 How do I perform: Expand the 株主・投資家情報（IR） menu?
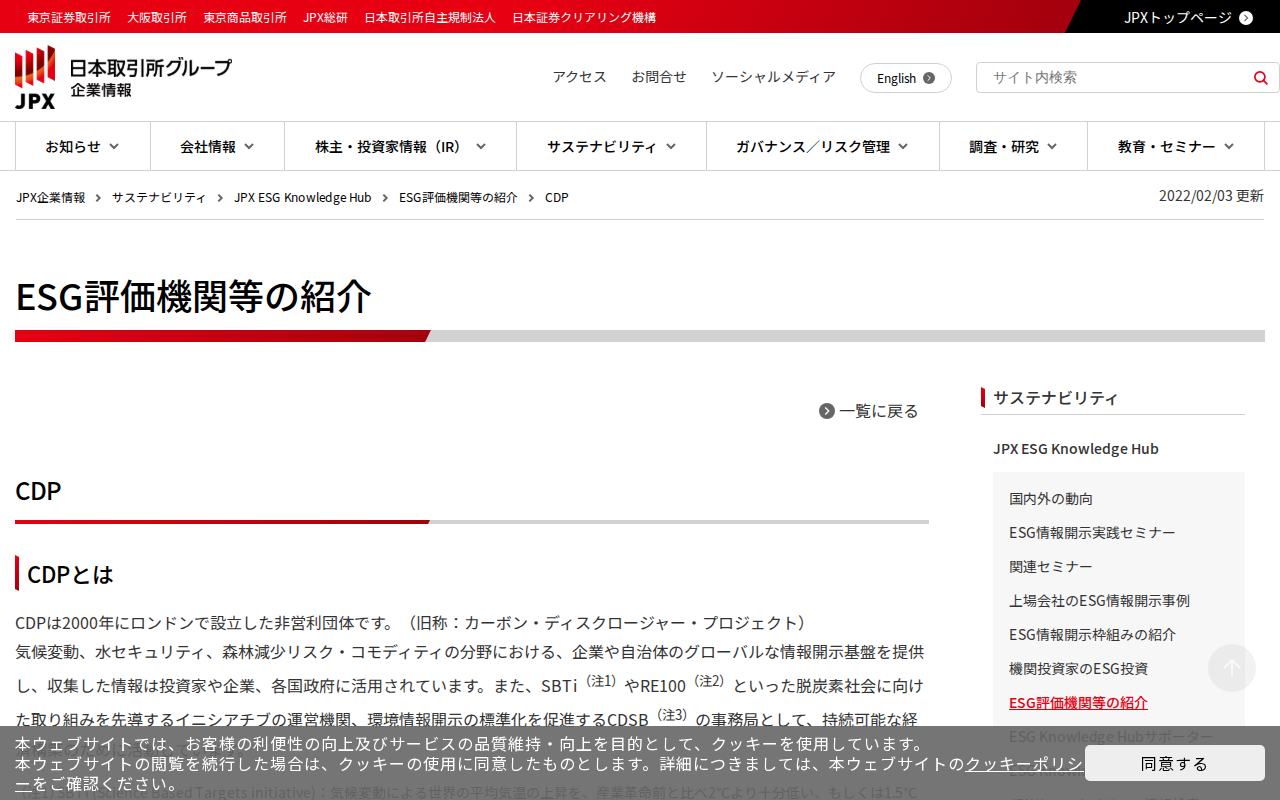pos(400,146)
